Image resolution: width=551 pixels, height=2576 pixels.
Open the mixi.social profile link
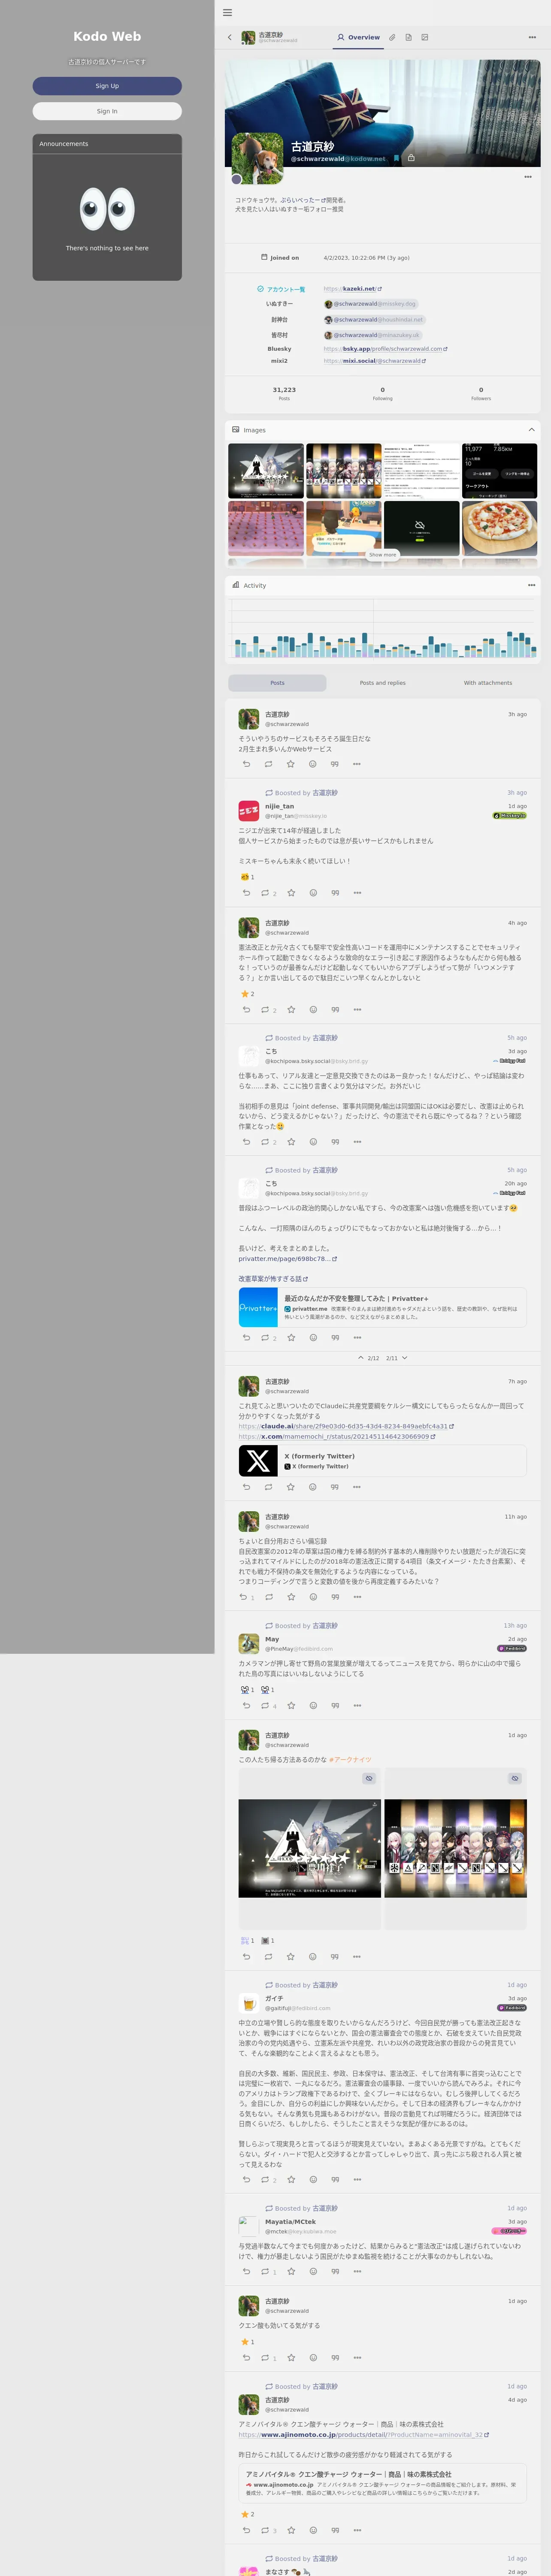374,361
